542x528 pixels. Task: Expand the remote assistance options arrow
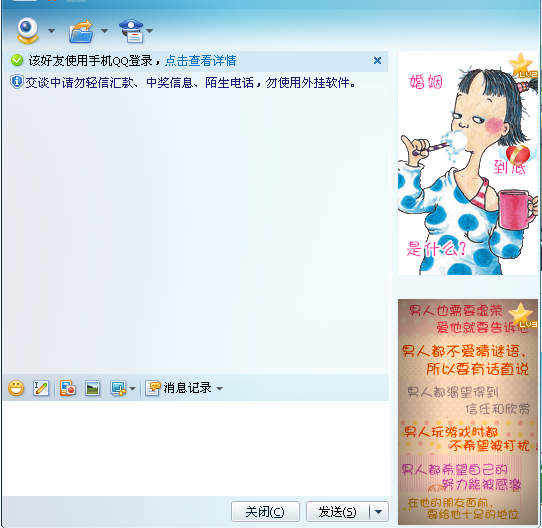pyautogui.click(x=149, y=31)
